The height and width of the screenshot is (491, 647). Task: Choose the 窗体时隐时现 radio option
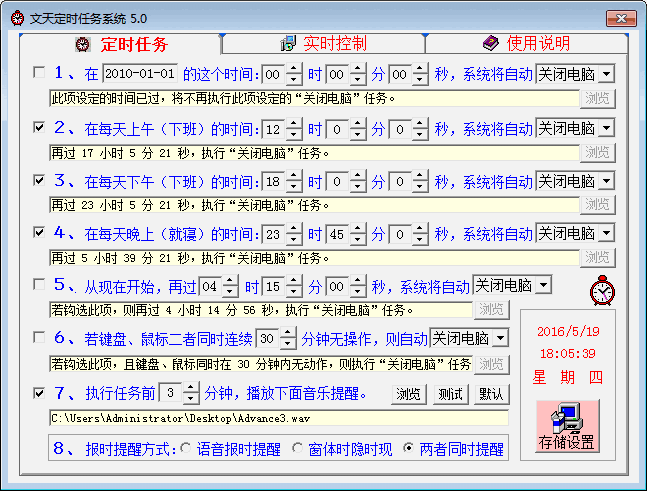[x=297, y=448]
